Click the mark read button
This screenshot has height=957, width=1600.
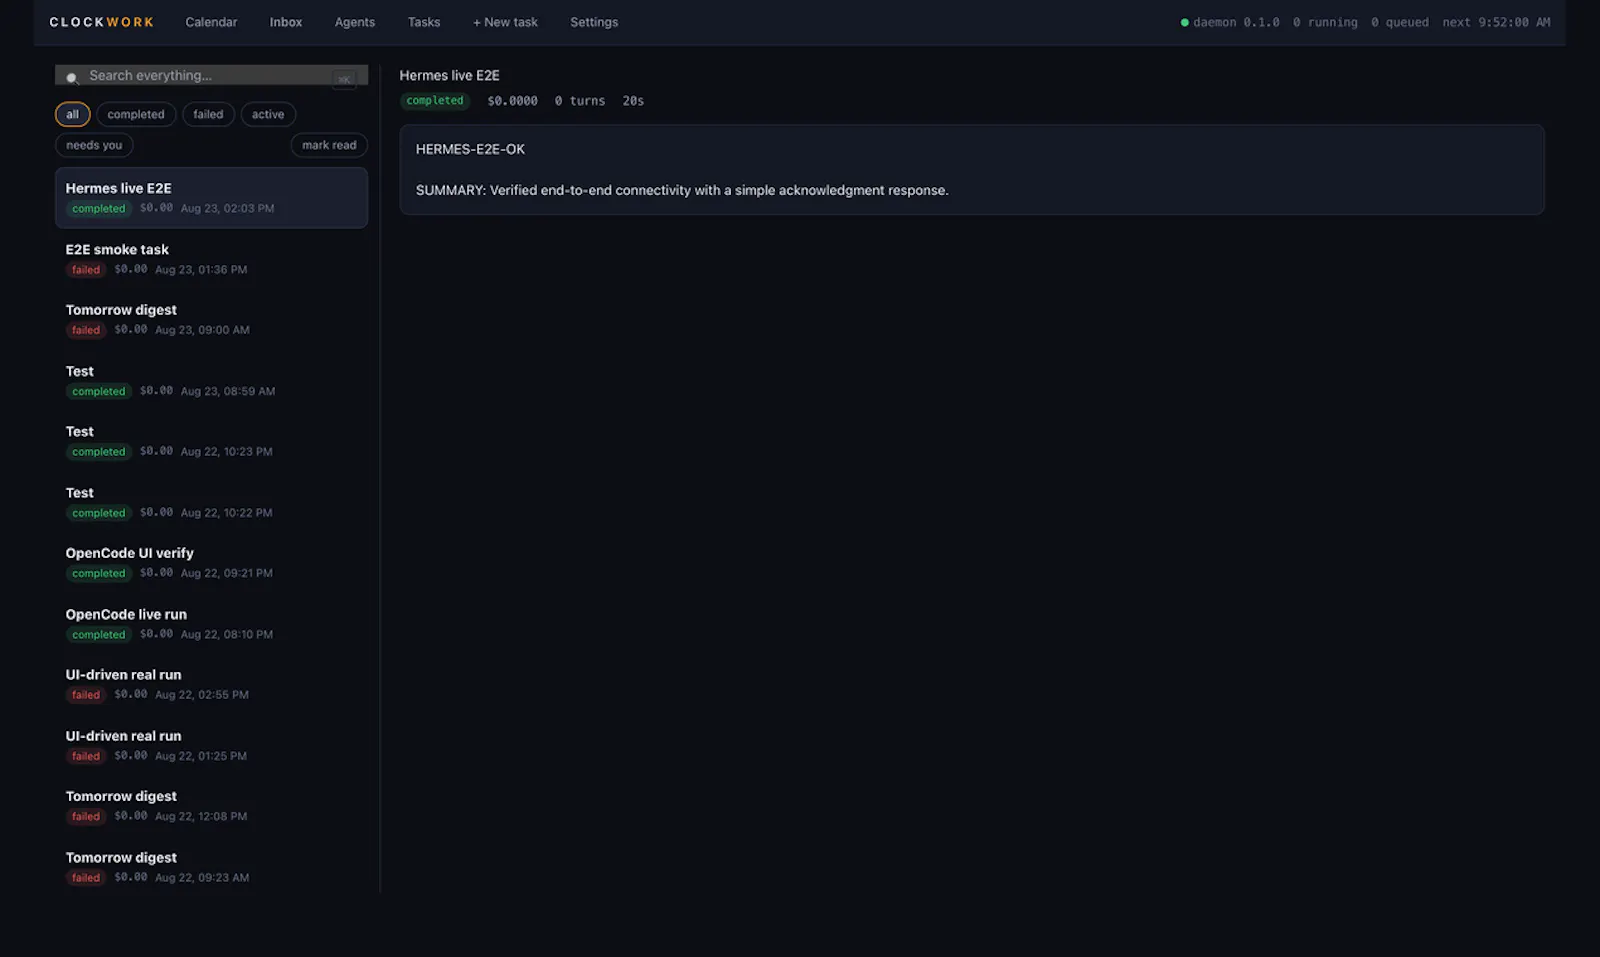pos(329,145)
